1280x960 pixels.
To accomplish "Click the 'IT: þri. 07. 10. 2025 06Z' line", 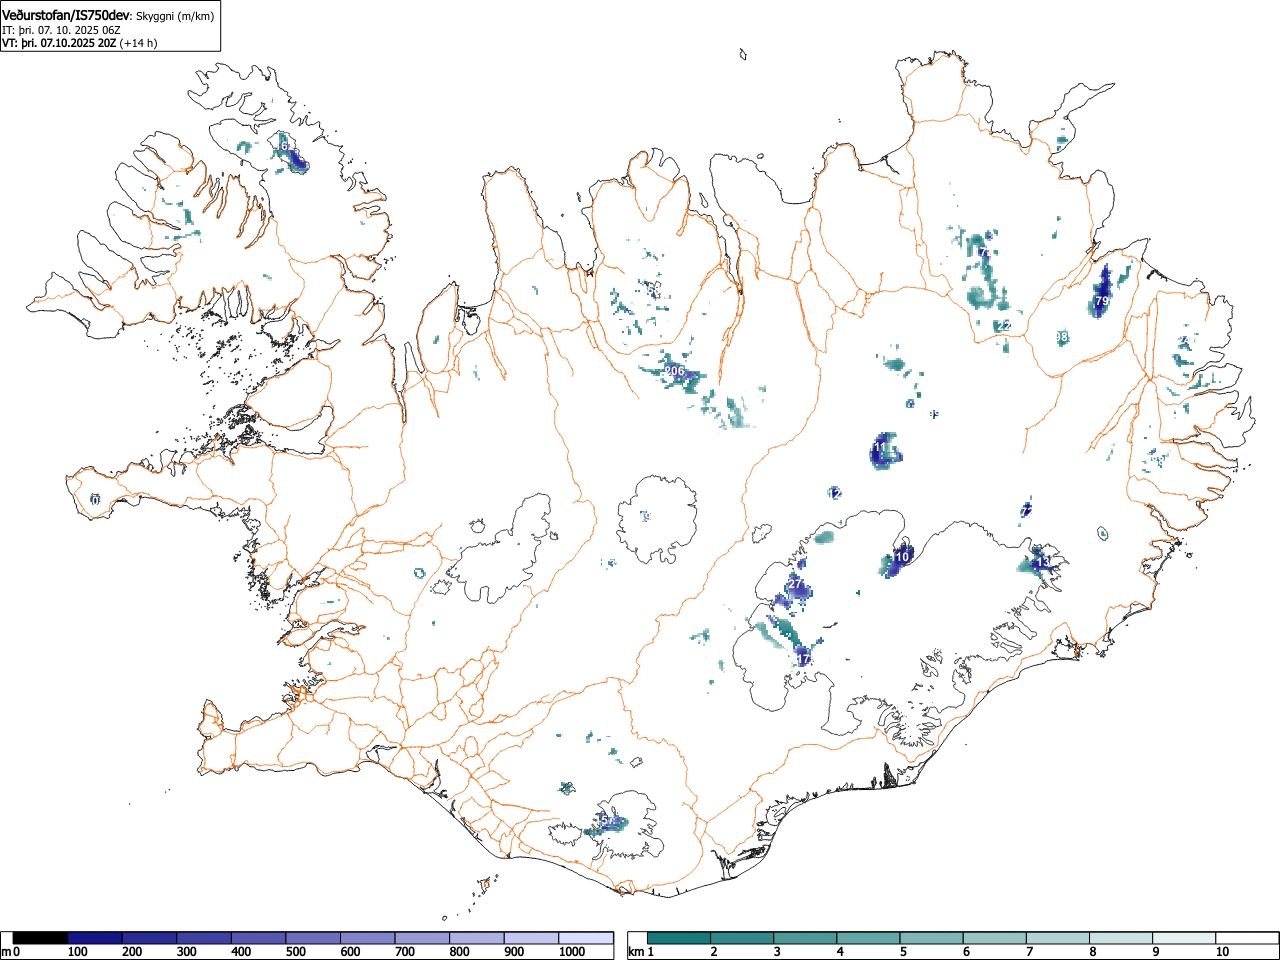I will click(x=61, y=30).
